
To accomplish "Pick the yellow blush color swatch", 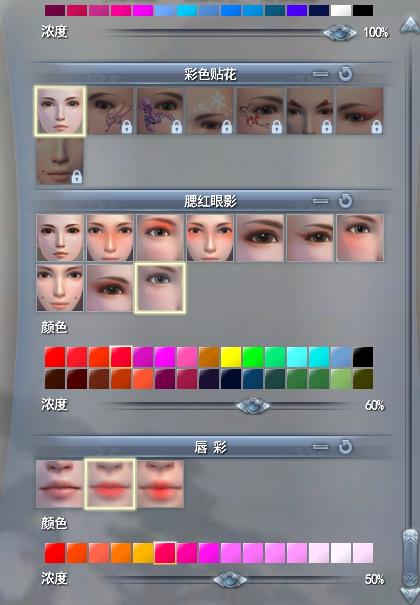I will coord(231,357).
